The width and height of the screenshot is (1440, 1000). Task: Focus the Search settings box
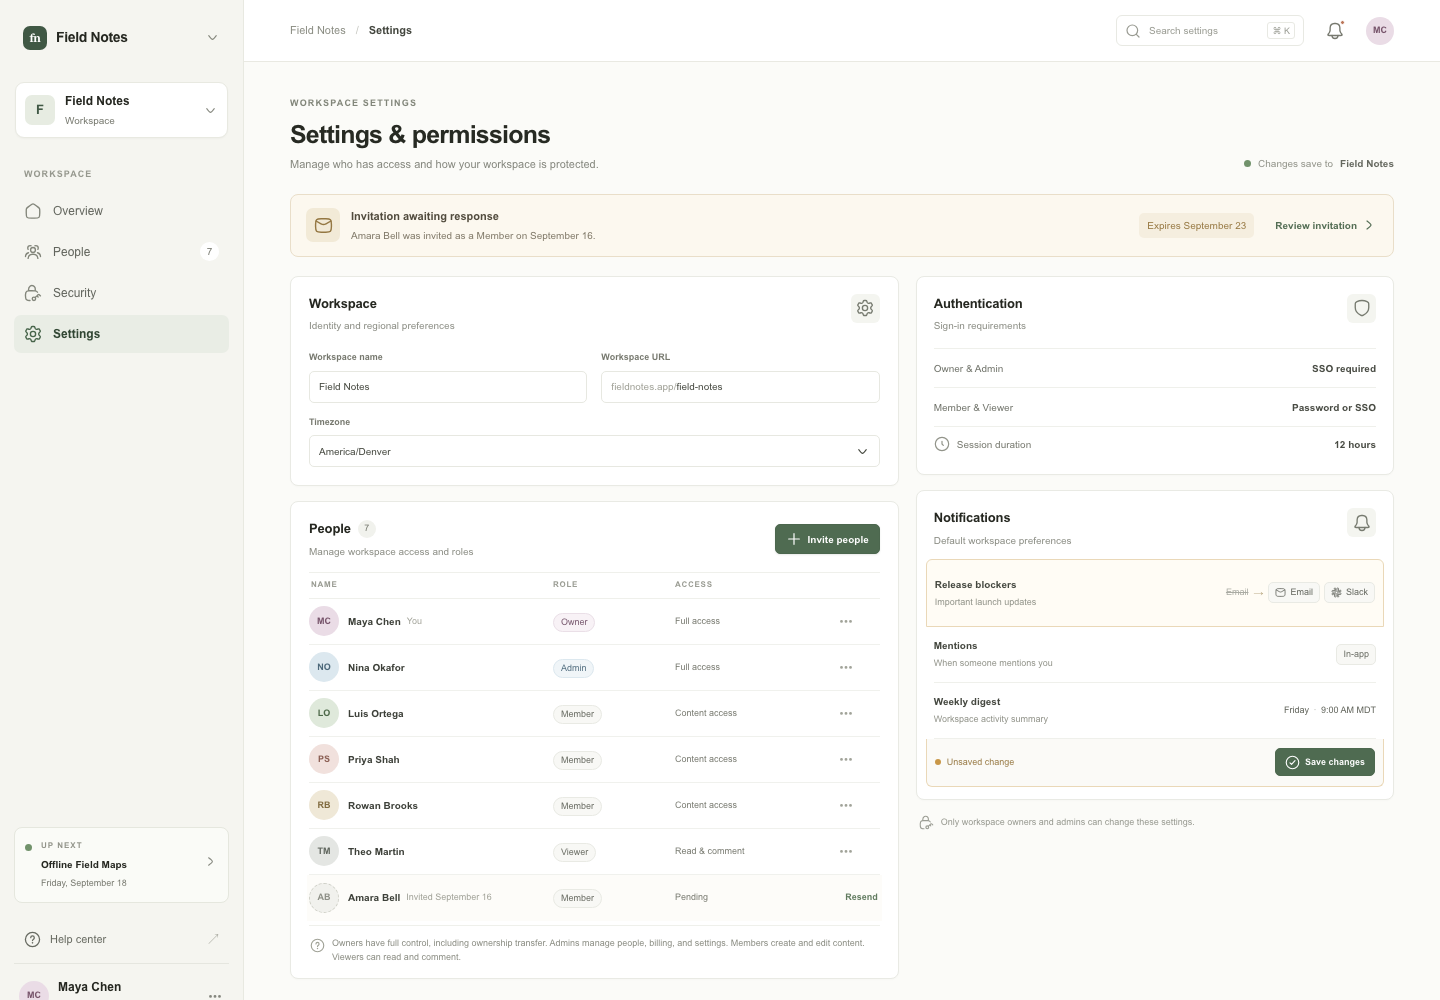[x=1209, y=31]
